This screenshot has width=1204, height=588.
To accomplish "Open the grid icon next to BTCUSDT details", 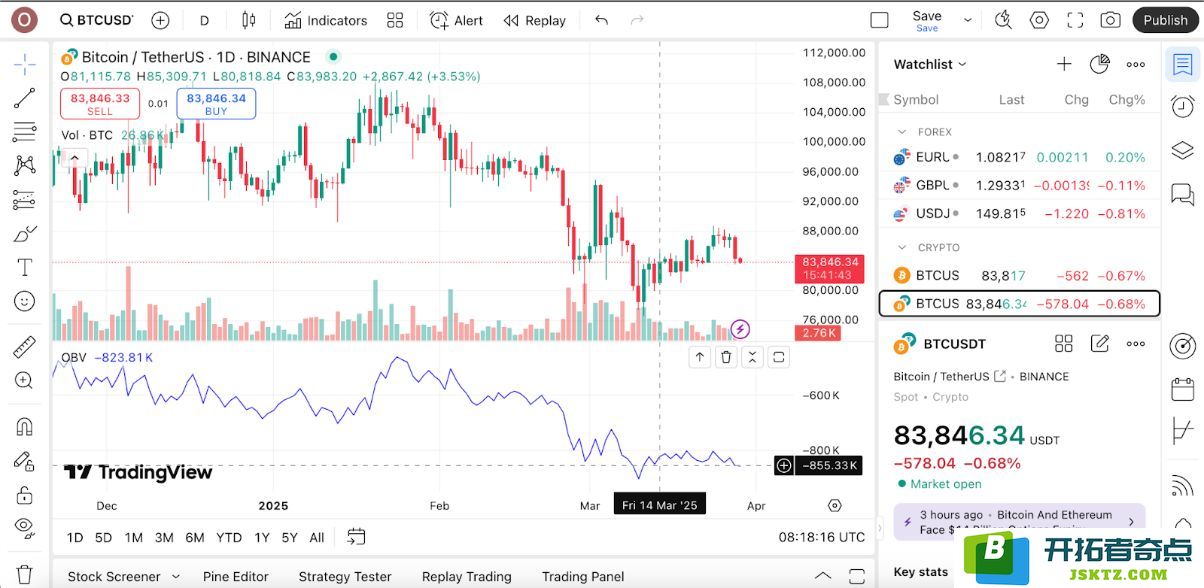I will (x=1064, y=344).
